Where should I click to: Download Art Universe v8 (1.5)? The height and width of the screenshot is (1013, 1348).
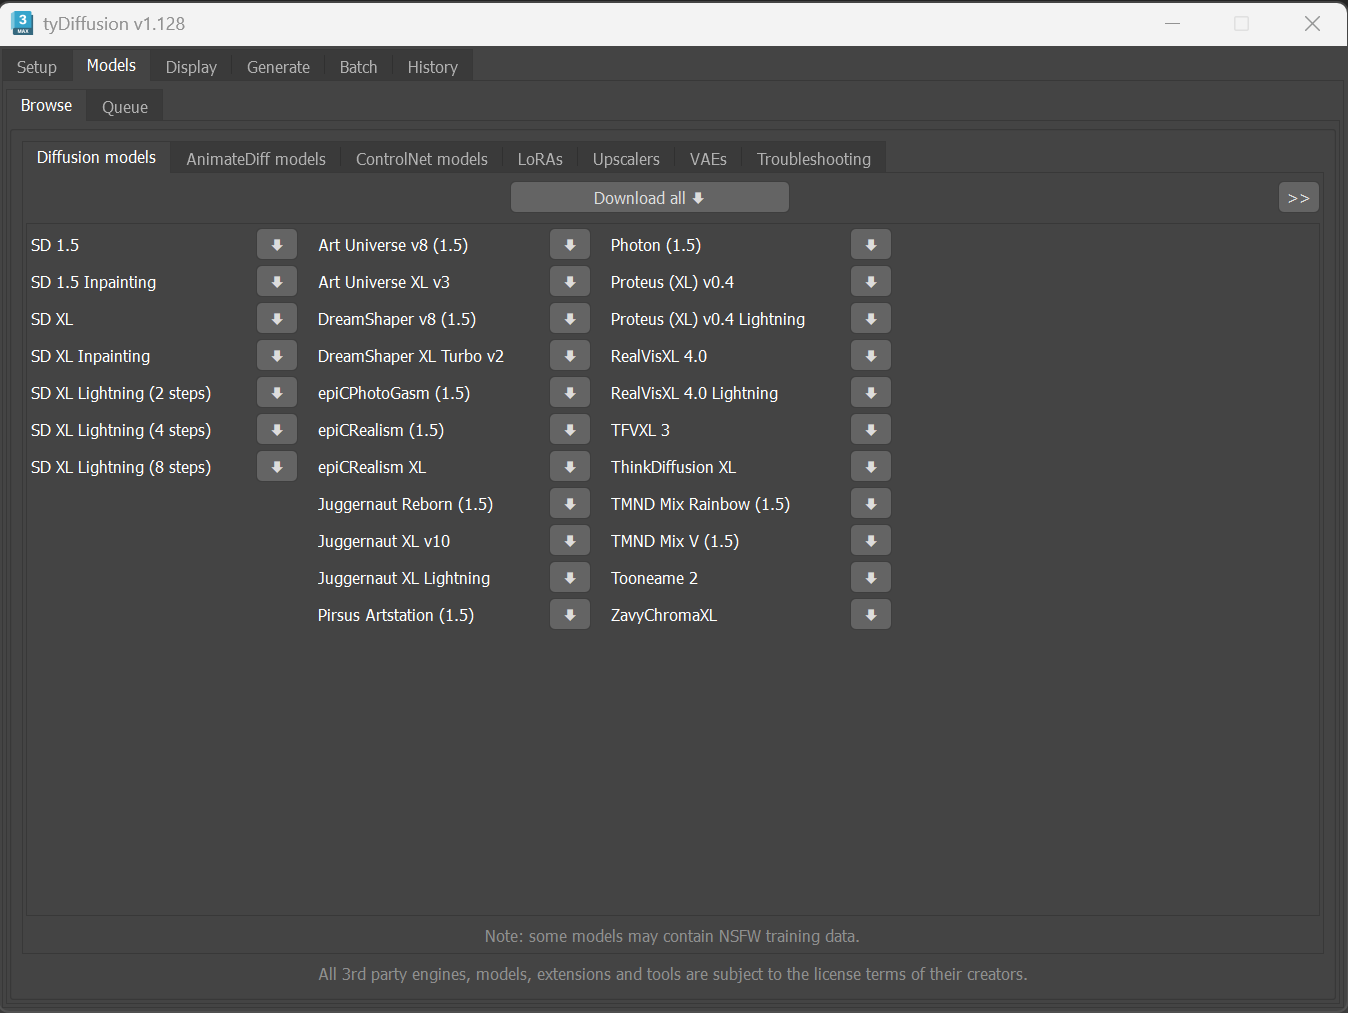tap(570, 245)
